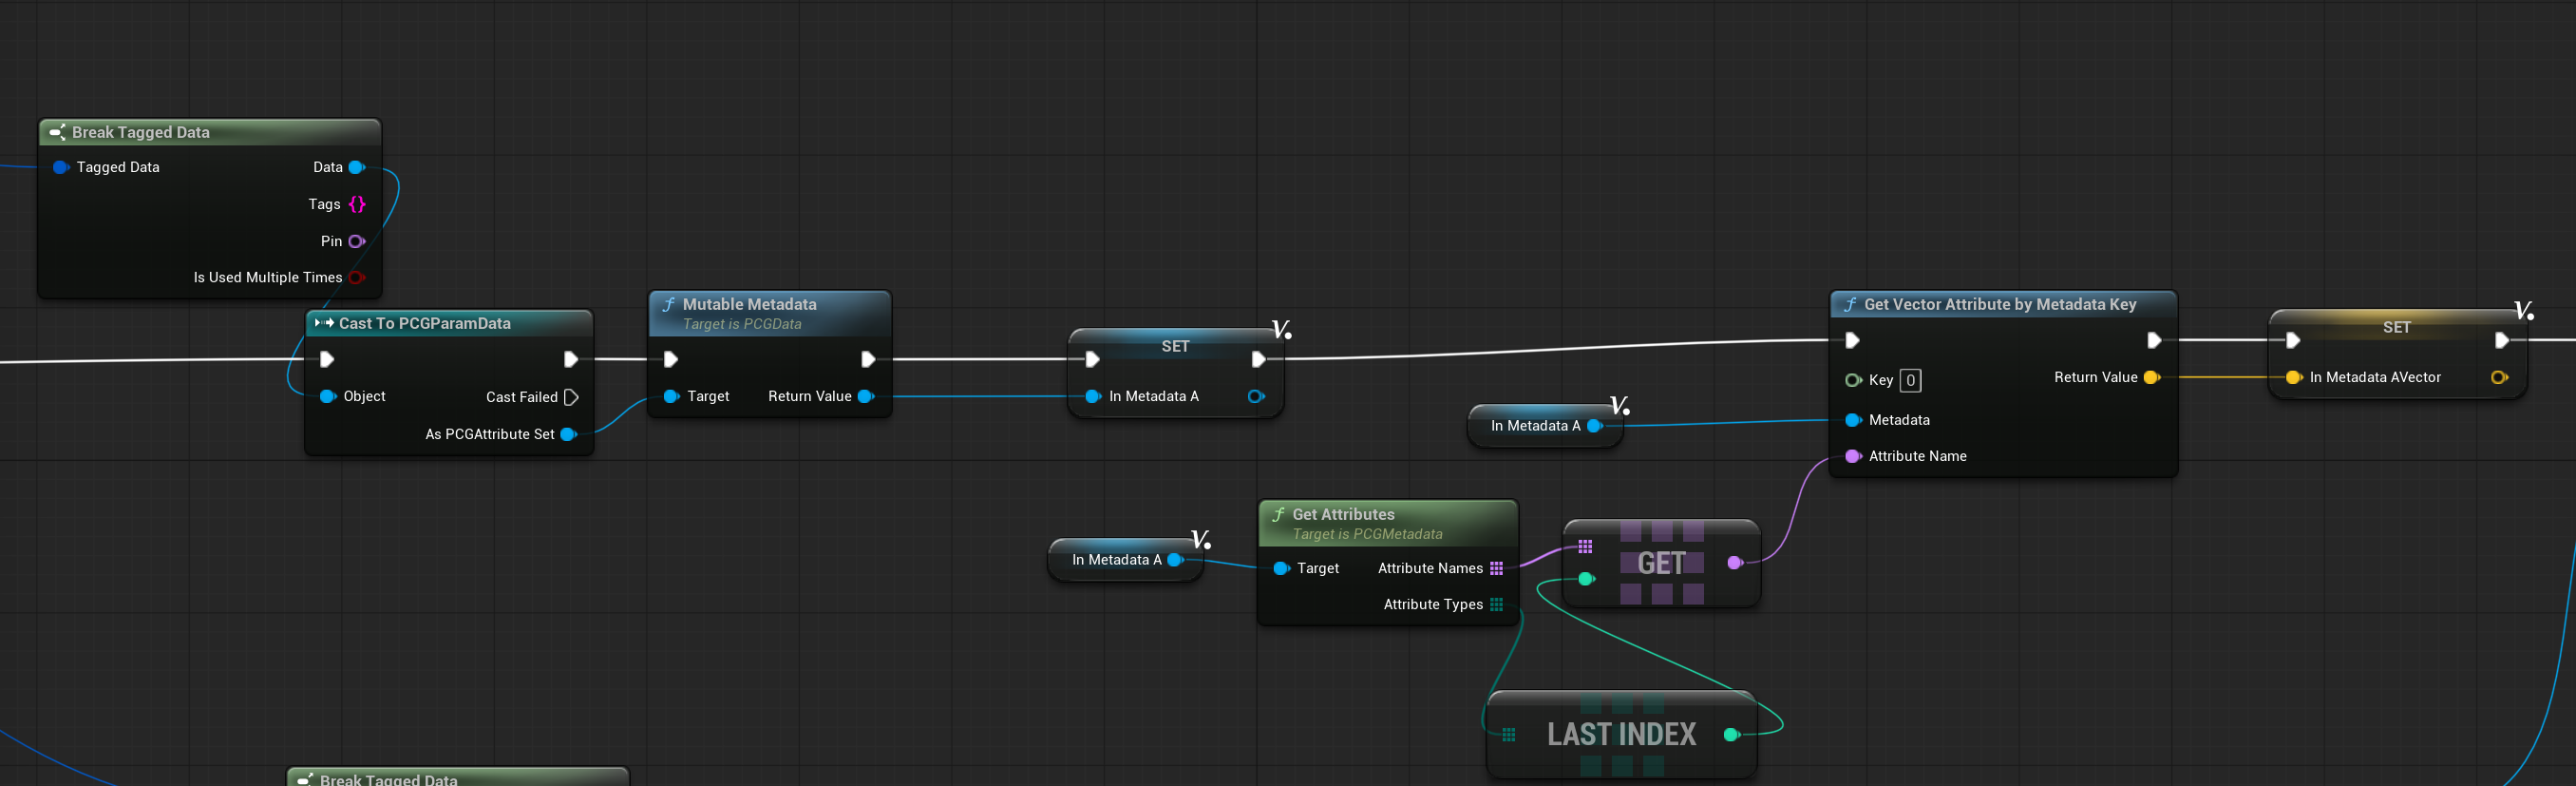The height and width of the screenshot is (786, 2576).
Task: Click the Pin output on Break Tagged Data
Action: click(356, 241)
